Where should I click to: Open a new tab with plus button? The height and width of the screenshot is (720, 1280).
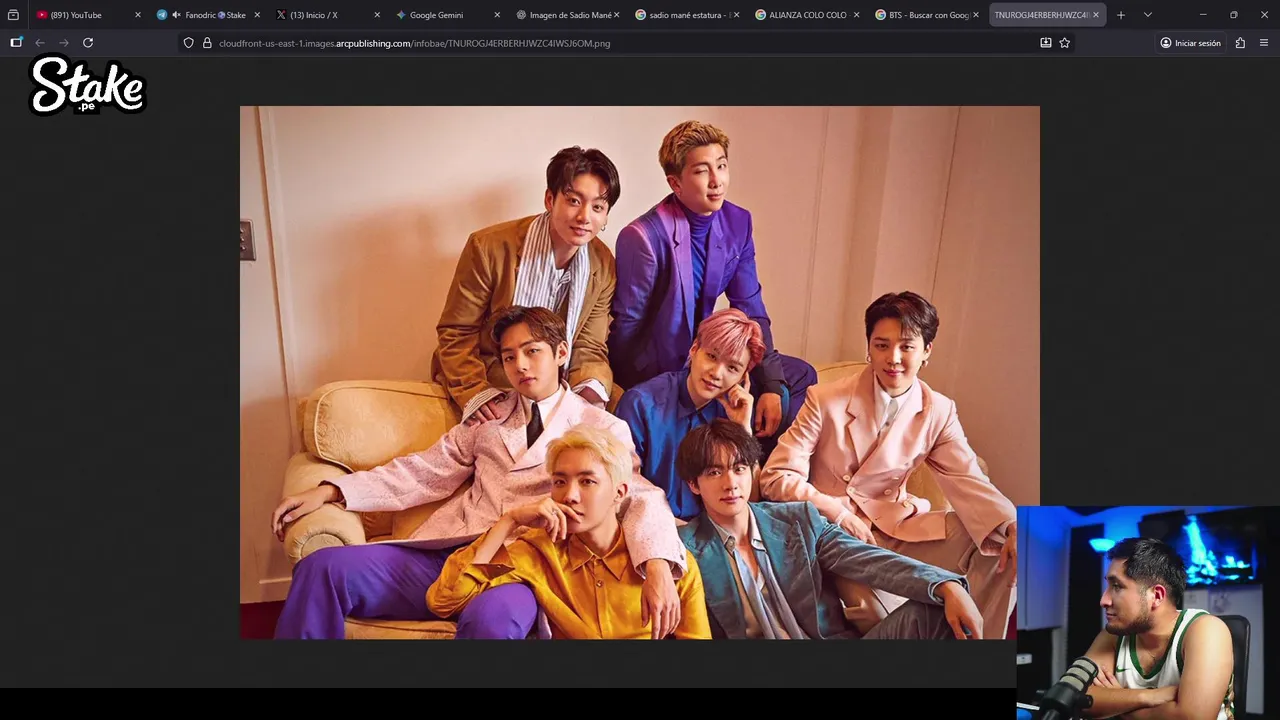pyautogui.click(x=1121, y=15)
